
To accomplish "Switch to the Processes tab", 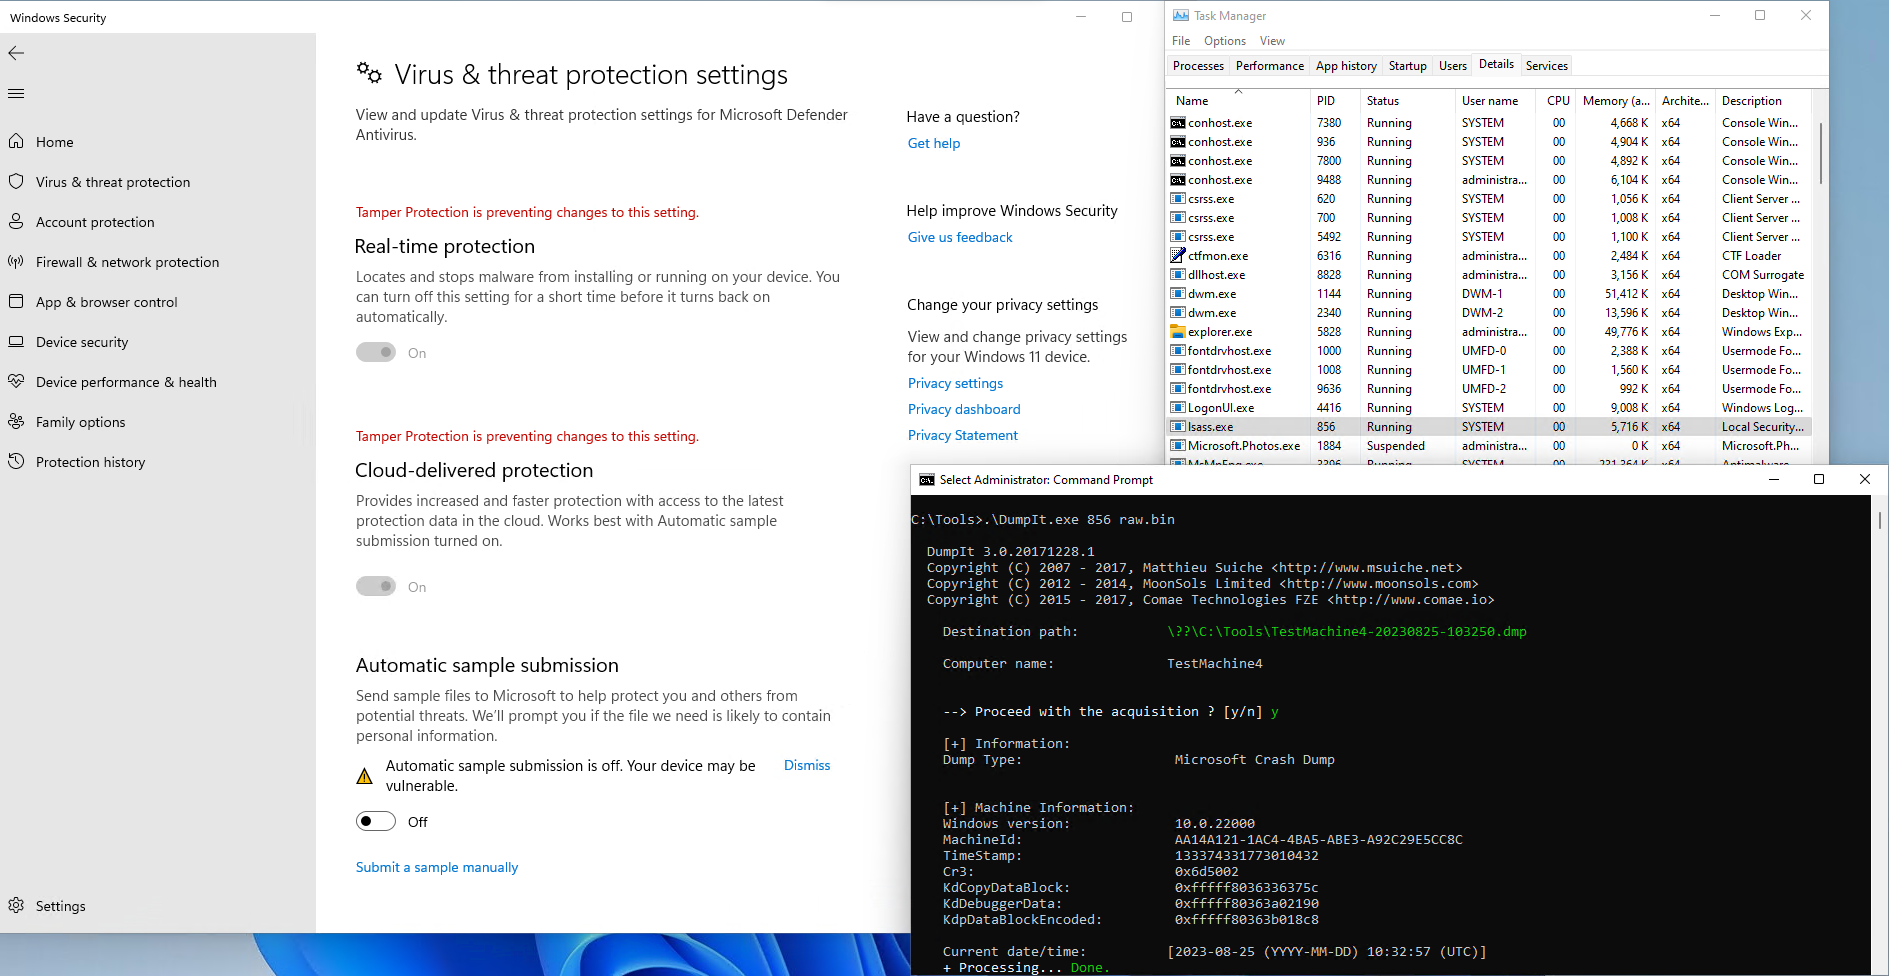I will tap(1198, 66).
